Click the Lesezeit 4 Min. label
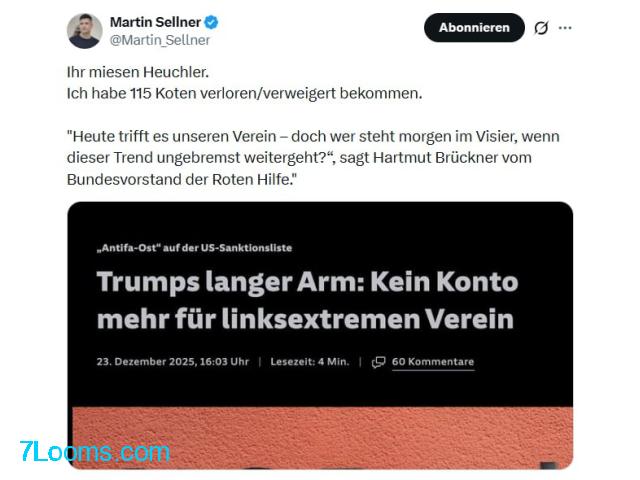Screen dimensions: 640x480 [310, 362]
